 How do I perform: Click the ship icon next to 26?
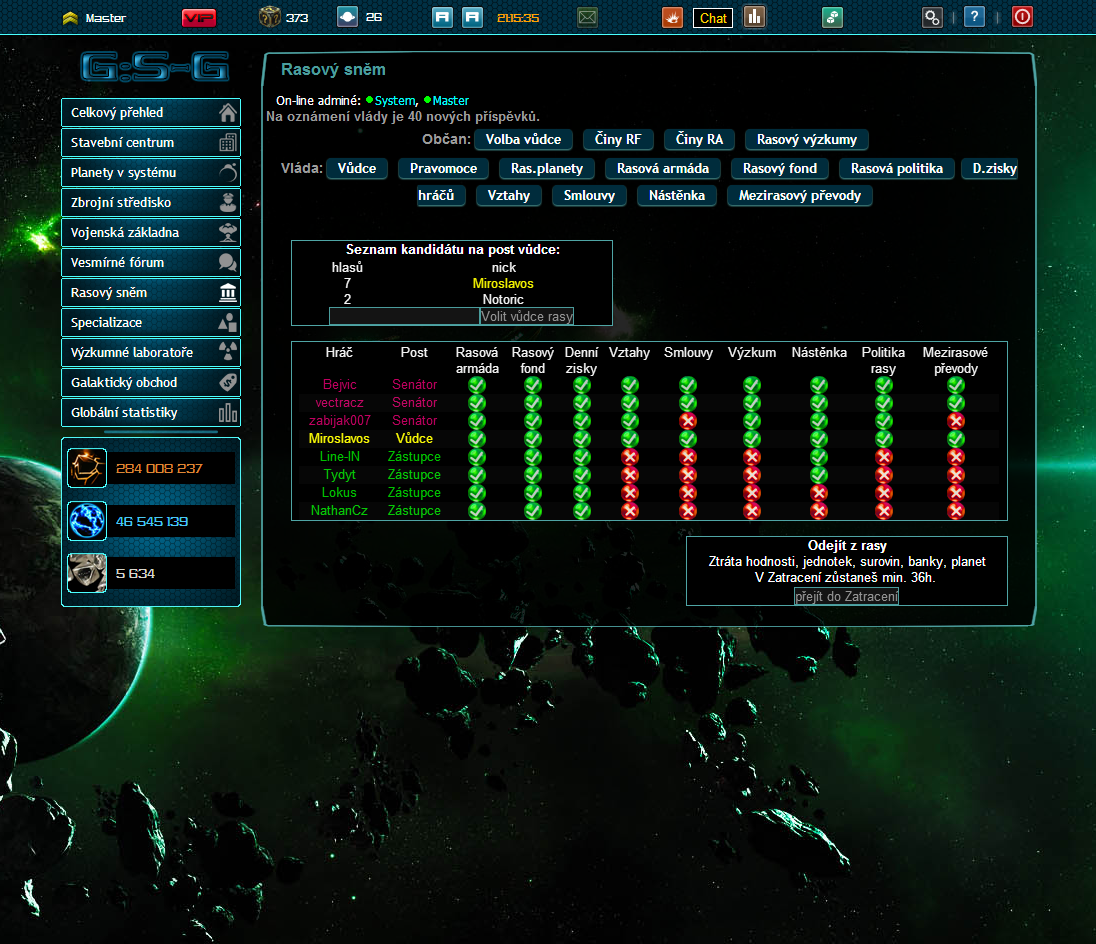(x=347, y=17)
